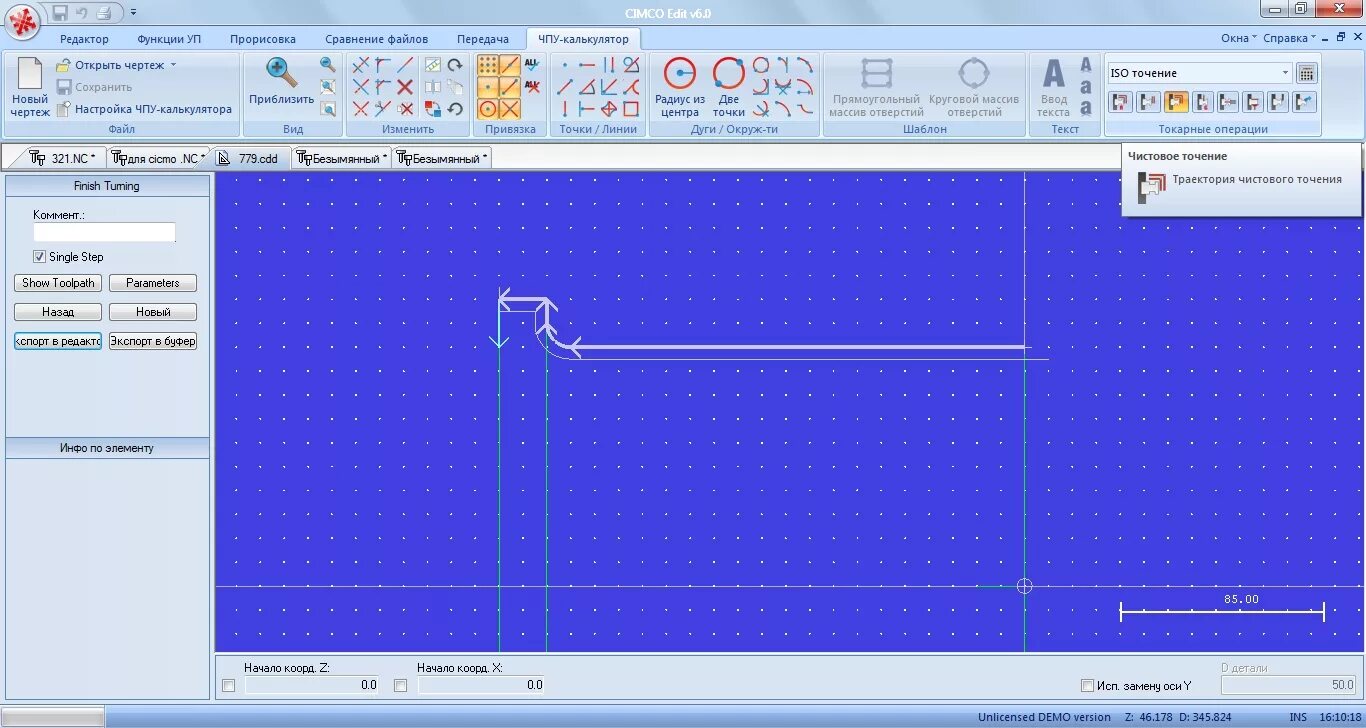Click the red X delete icon in Изменить

tap(405, 87)
